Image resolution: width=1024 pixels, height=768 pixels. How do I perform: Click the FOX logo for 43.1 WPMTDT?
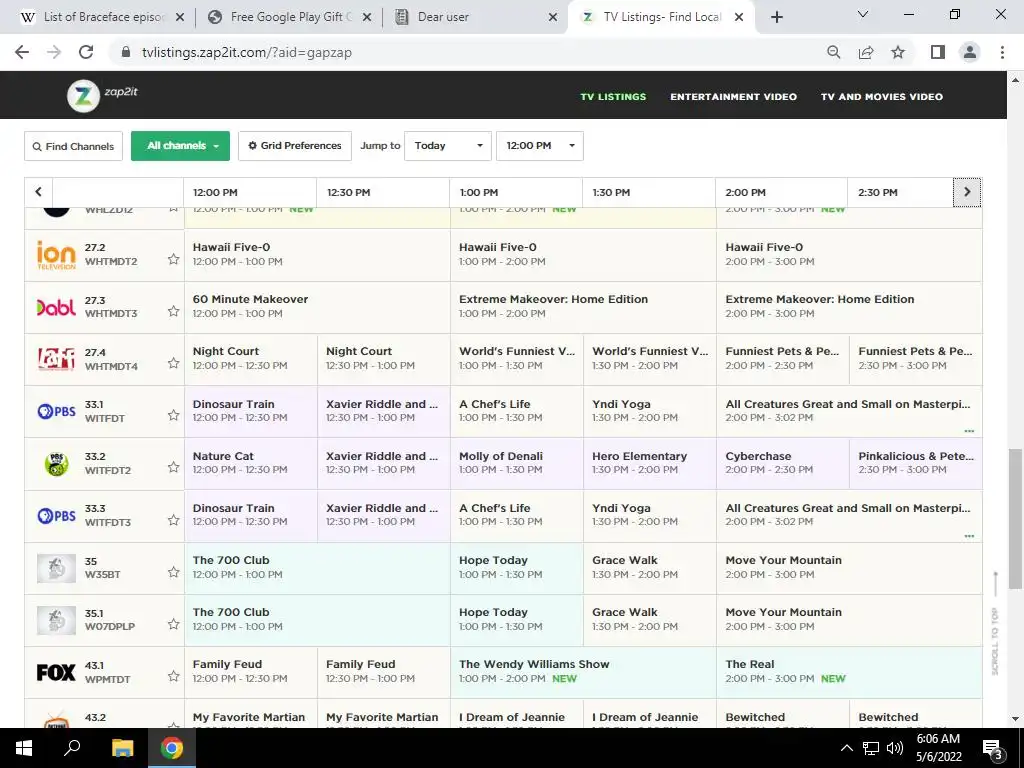pos(56,672)
